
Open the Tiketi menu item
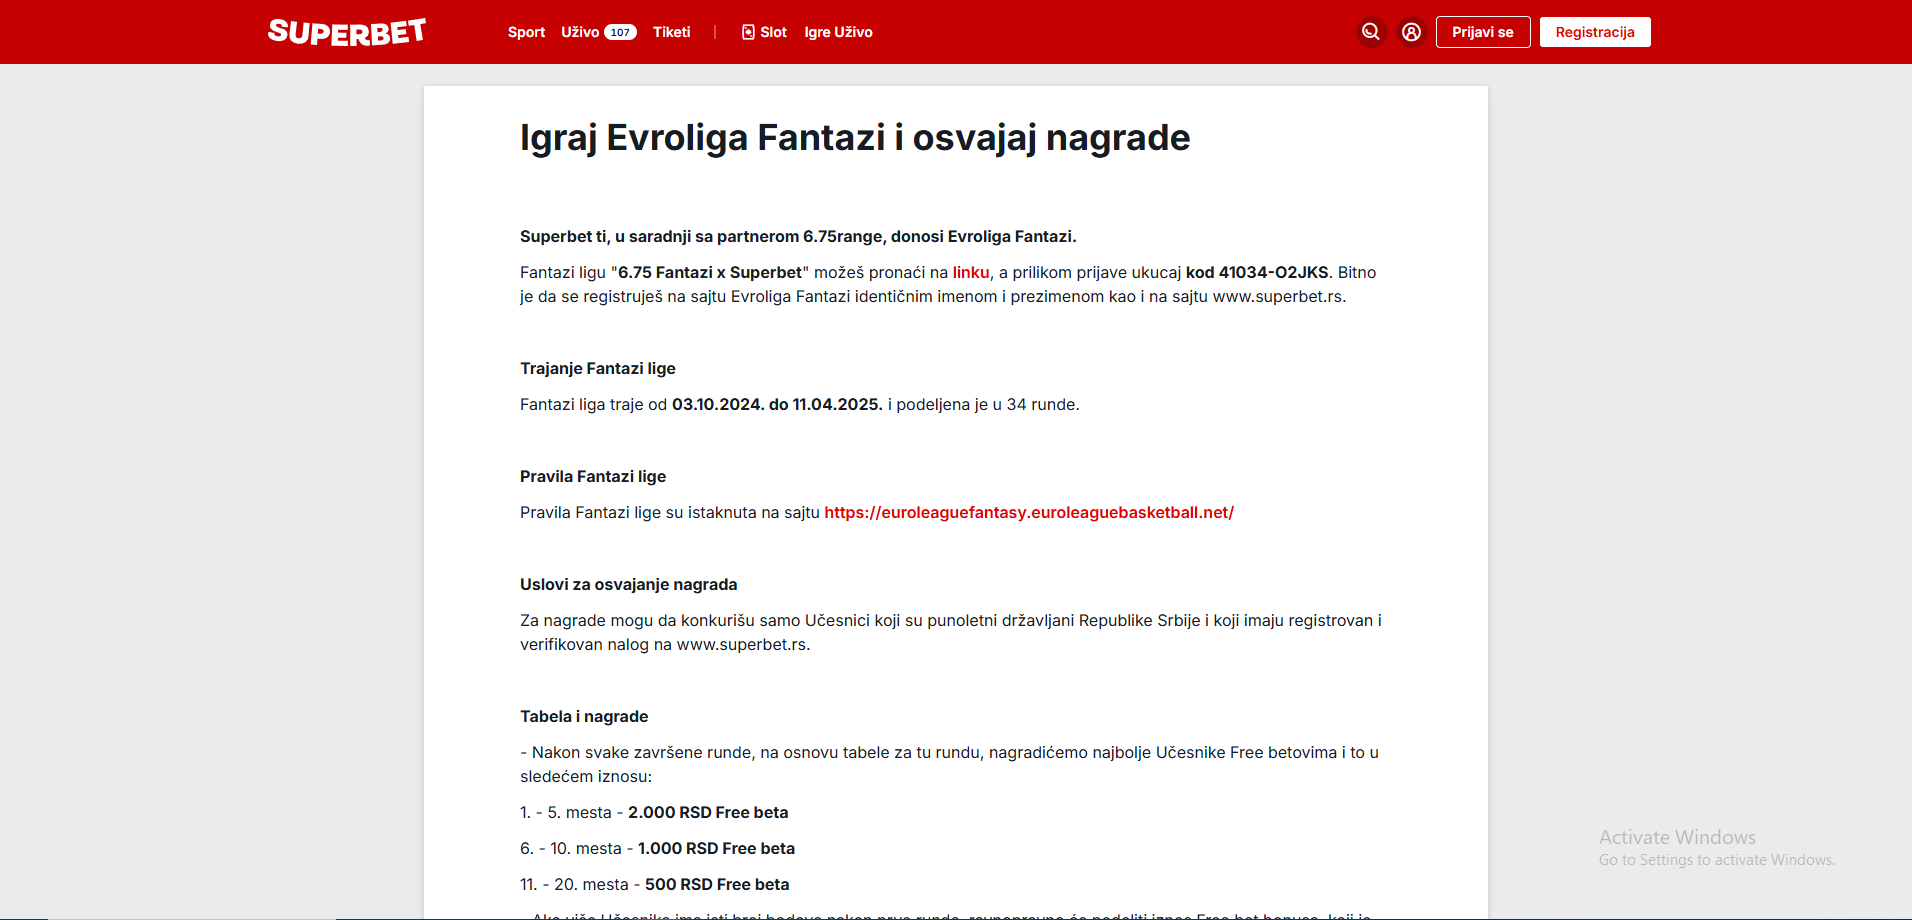[x=671, y=32]
